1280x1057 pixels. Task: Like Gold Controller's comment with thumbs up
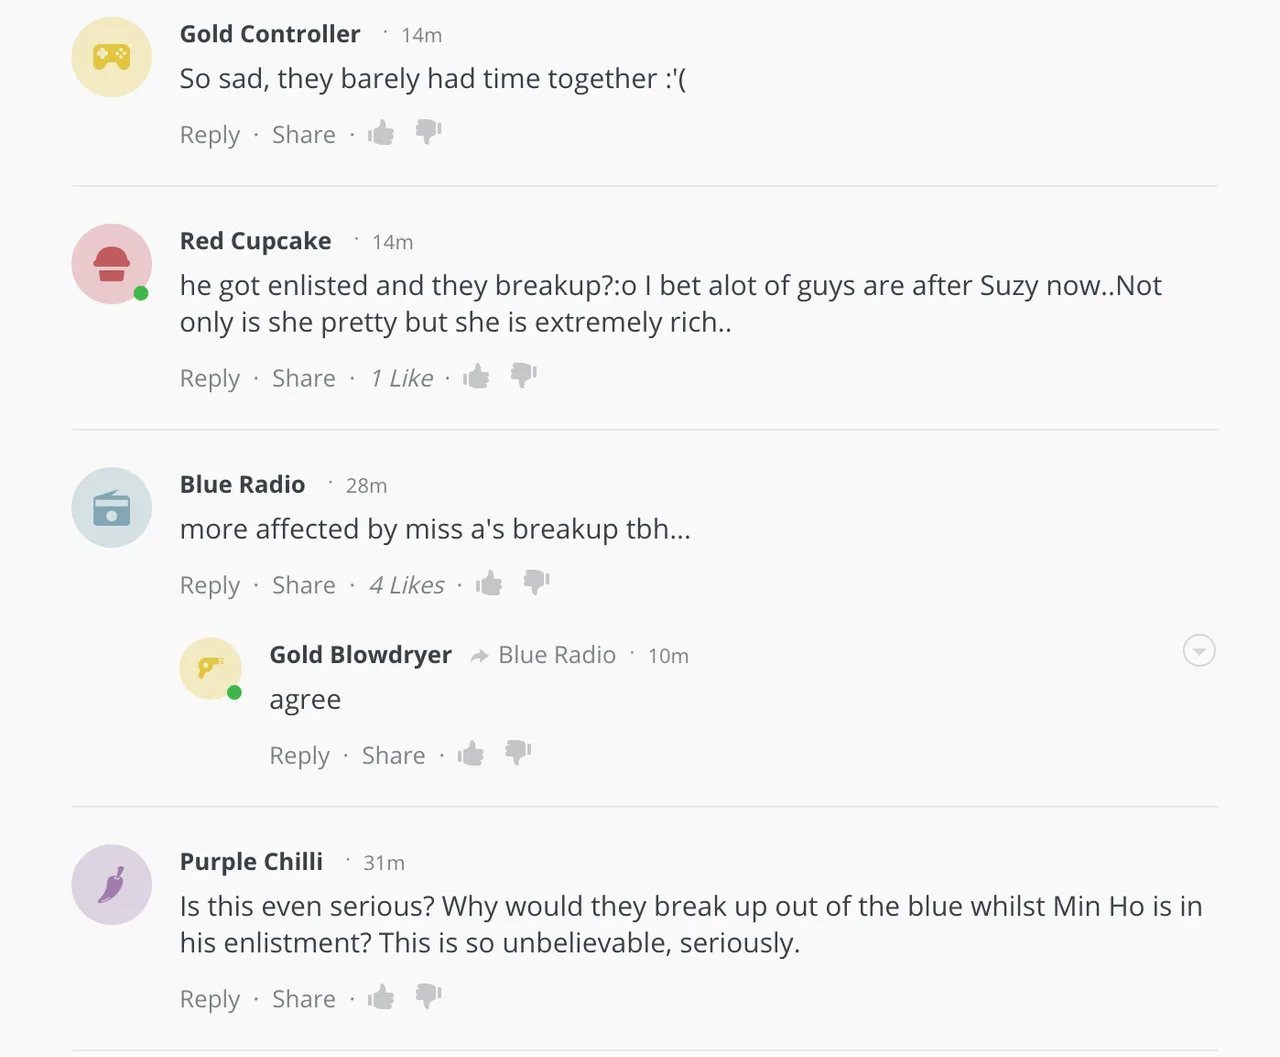pyautogui.click(x=381, y=133)
